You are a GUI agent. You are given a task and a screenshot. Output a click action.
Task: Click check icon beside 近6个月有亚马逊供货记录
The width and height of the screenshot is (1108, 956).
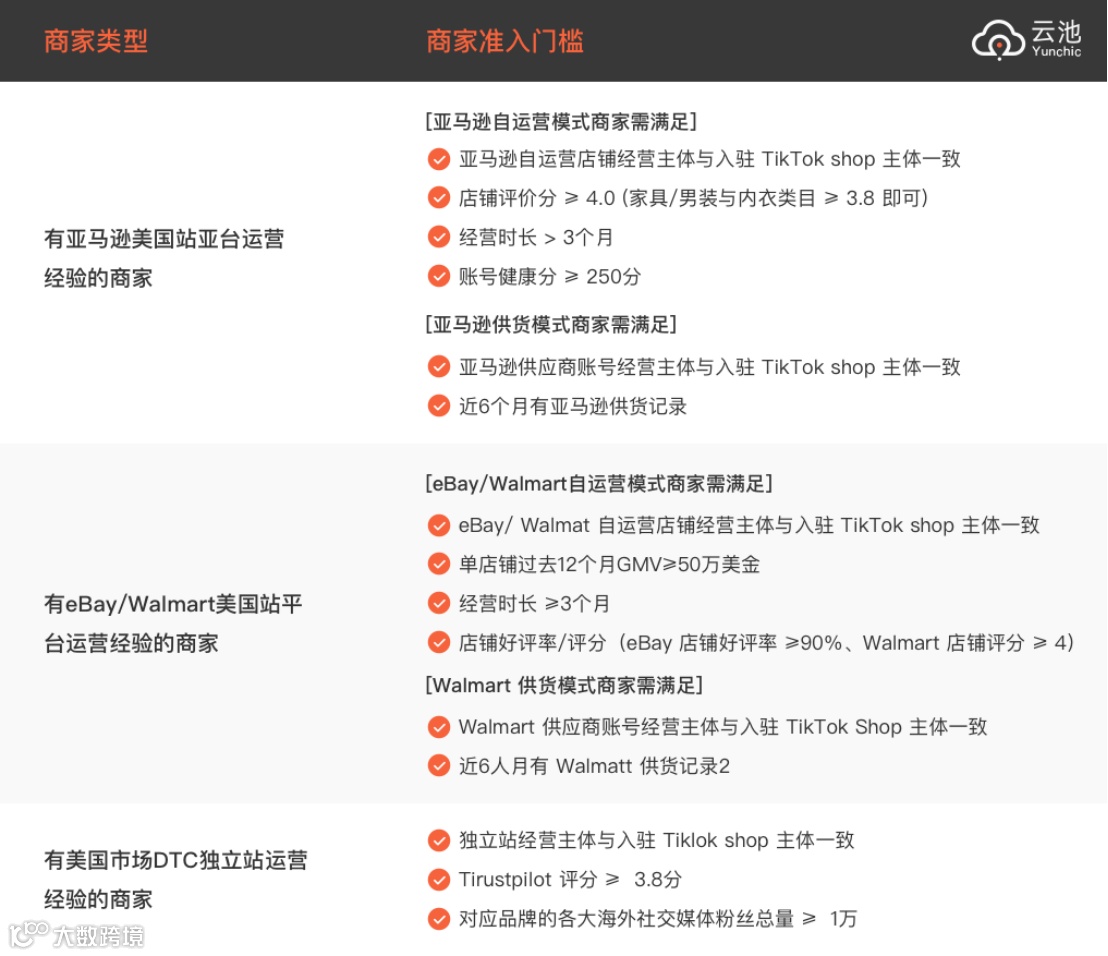[x=439, y=406]
